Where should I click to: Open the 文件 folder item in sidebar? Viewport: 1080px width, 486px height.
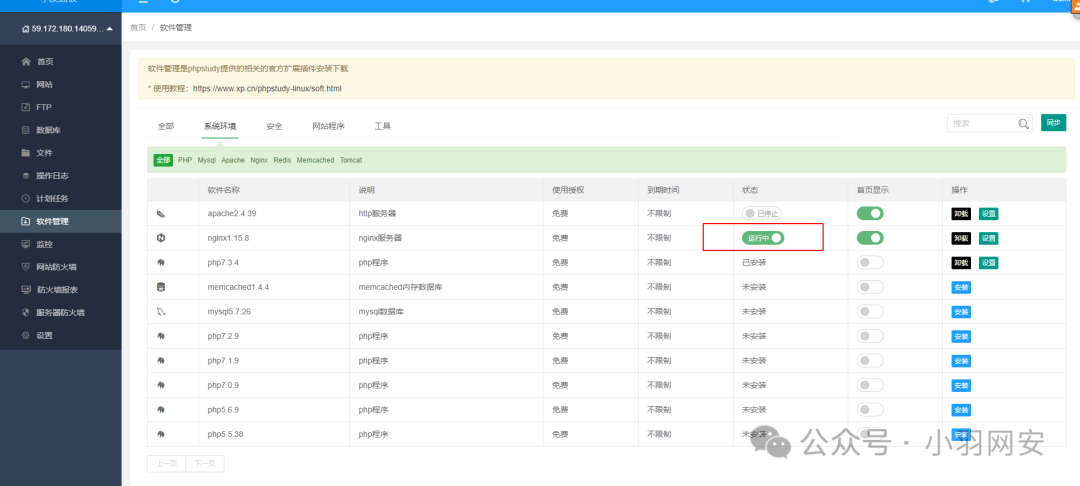pyautogui.click(x=61, y=153)
